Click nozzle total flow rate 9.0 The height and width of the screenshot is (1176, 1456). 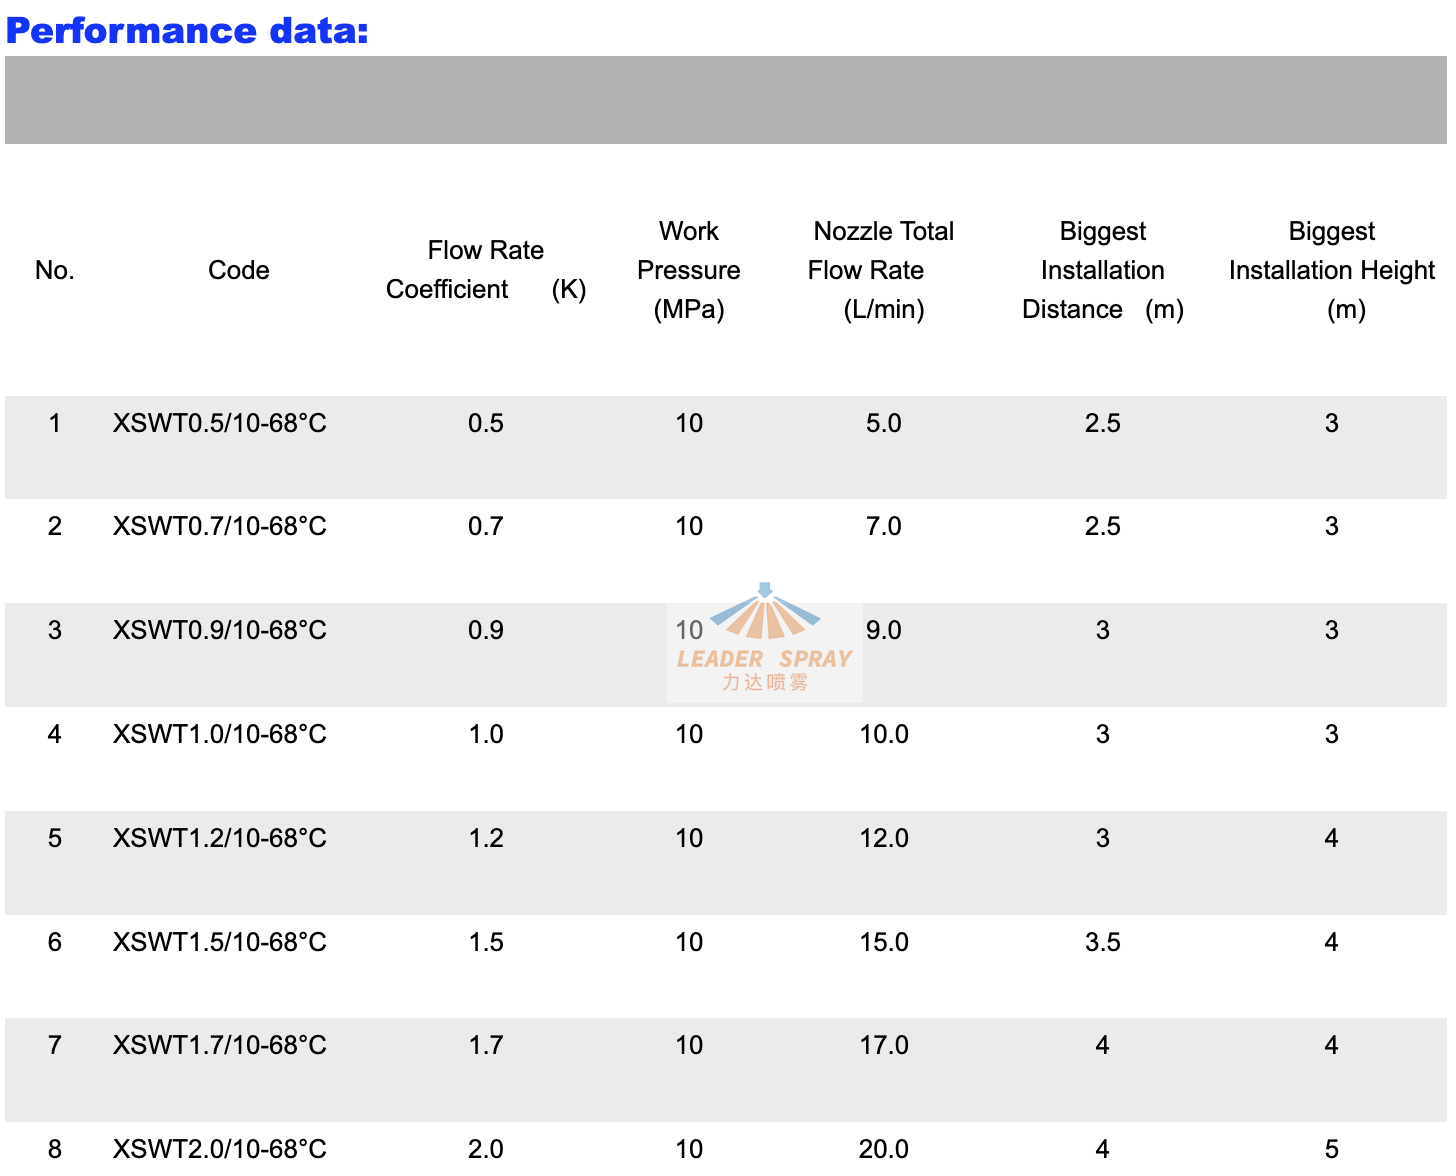[884, 630]
